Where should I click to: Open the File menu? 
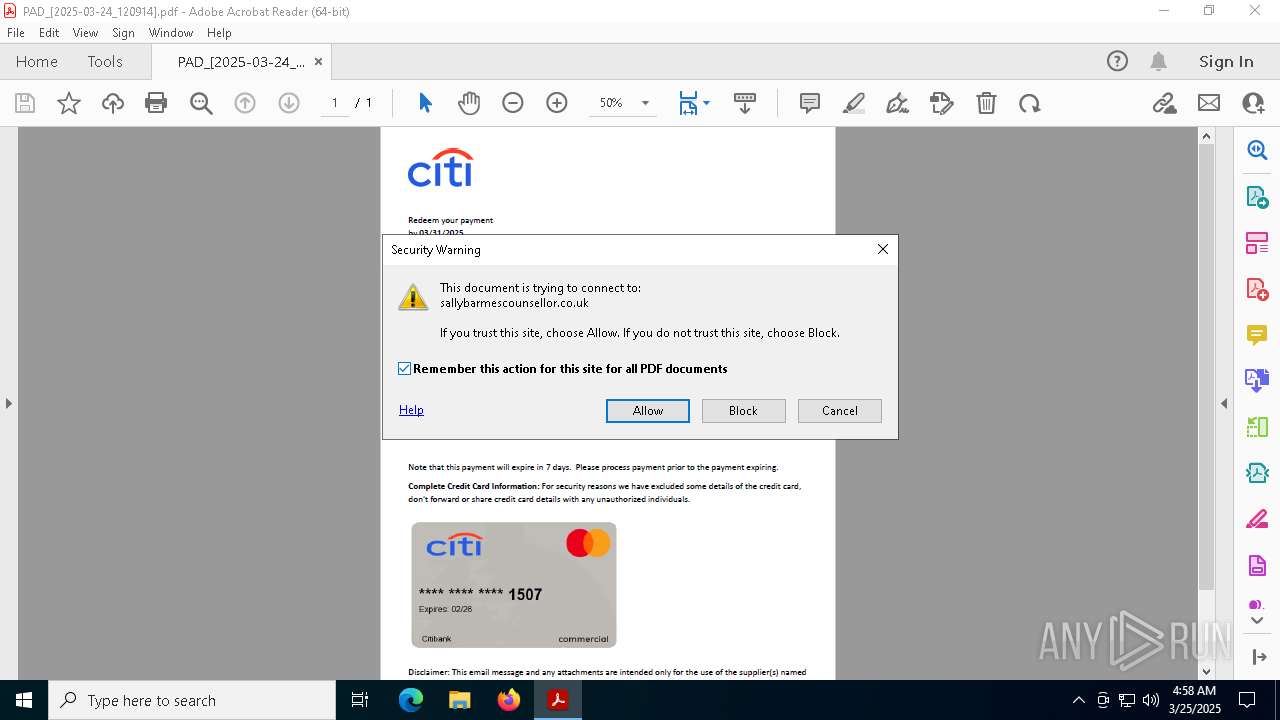coord(16,33)
